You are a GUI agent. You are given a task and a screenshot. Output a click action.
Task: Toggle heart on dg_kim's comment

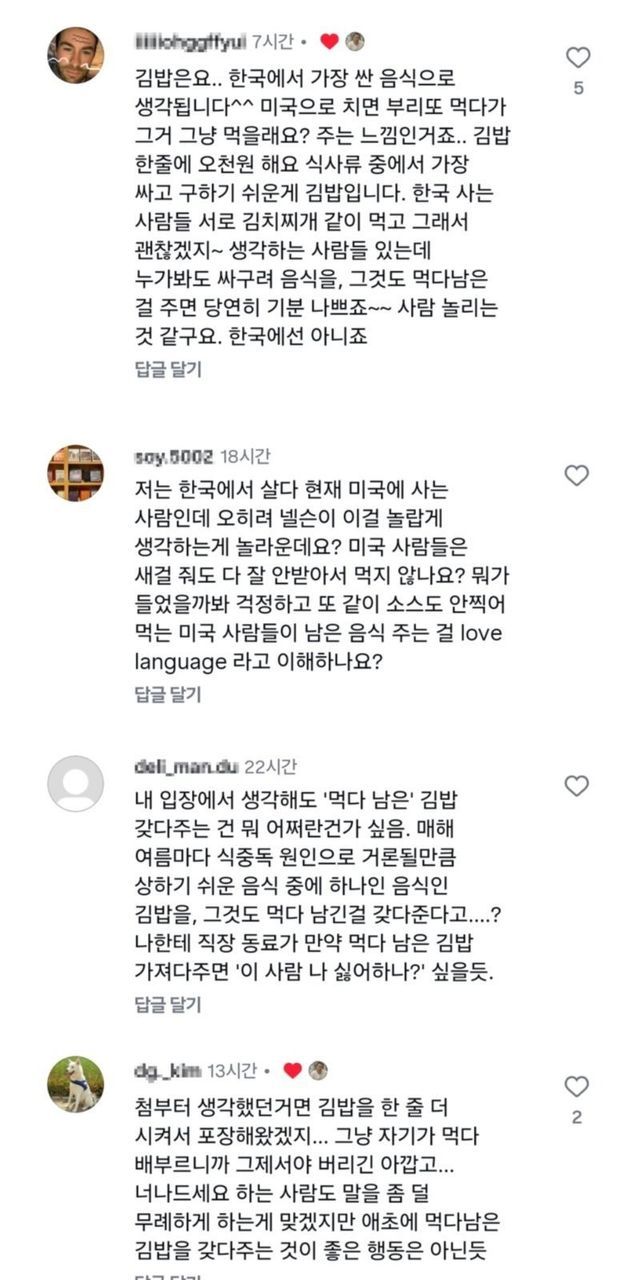tap(577, 1087)
